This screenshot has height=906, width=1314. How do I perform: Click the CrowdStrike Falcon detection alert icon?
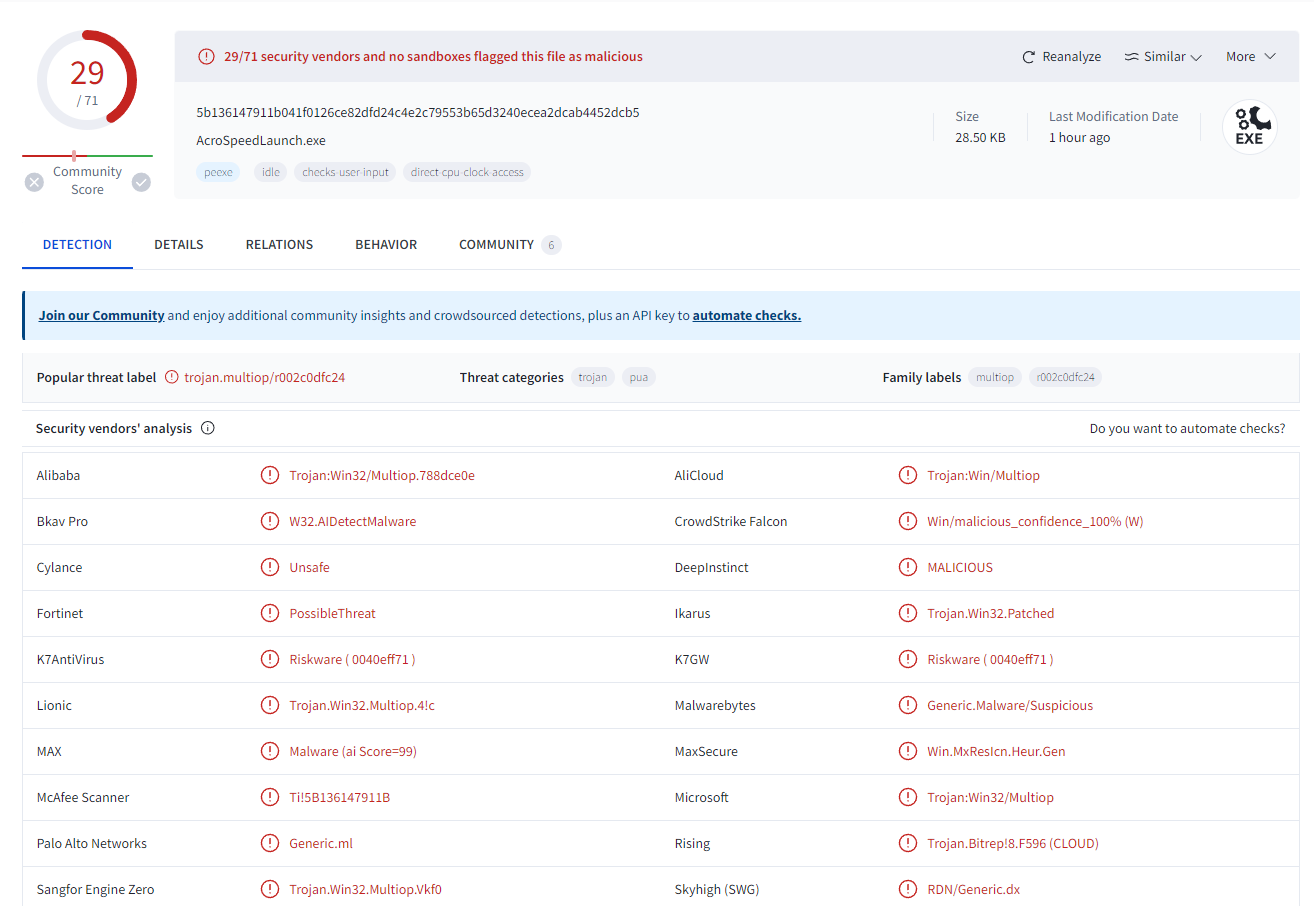[x=908, y=521]
